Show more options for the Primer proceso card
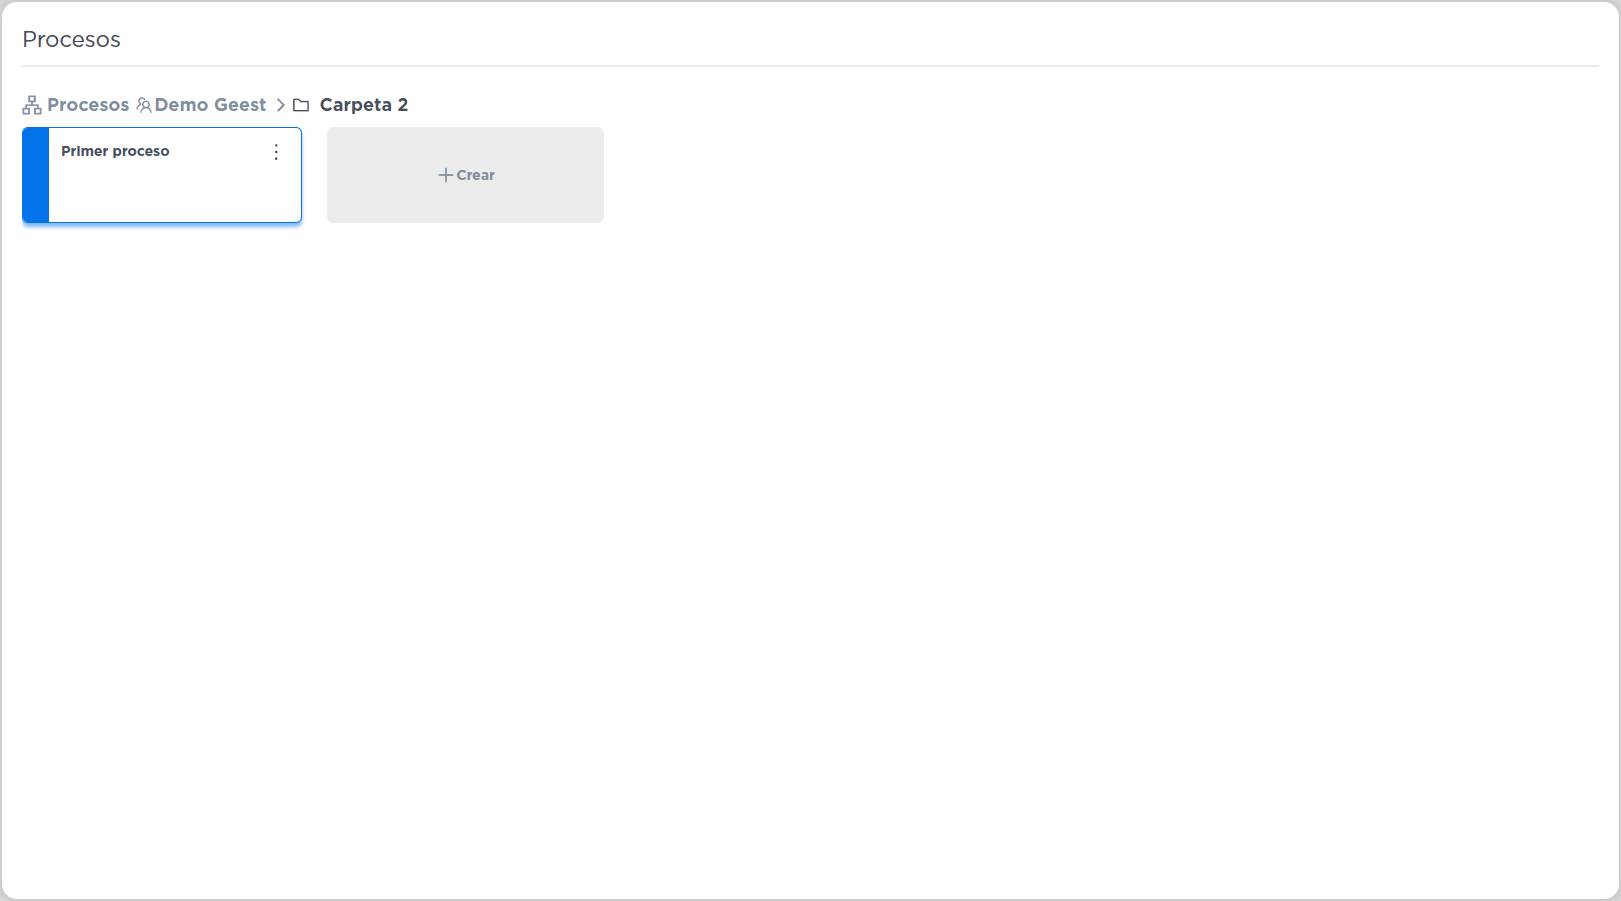 coord(276,152)
